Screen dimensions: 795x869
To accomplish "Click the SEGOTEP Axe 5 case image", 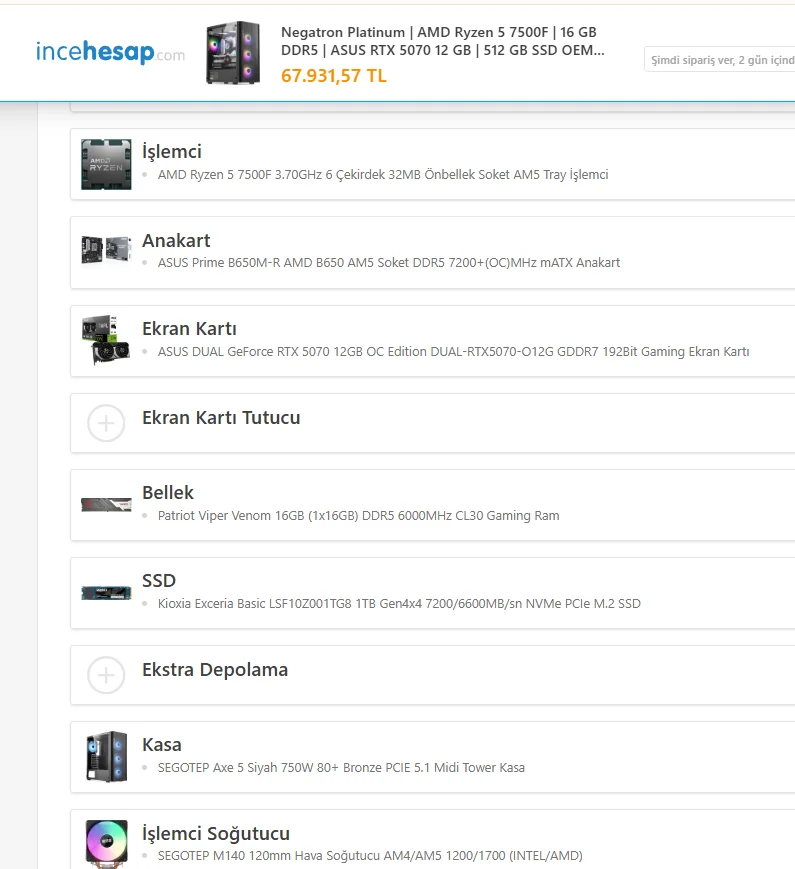I will pyautogui.click(x=106, y=756).
